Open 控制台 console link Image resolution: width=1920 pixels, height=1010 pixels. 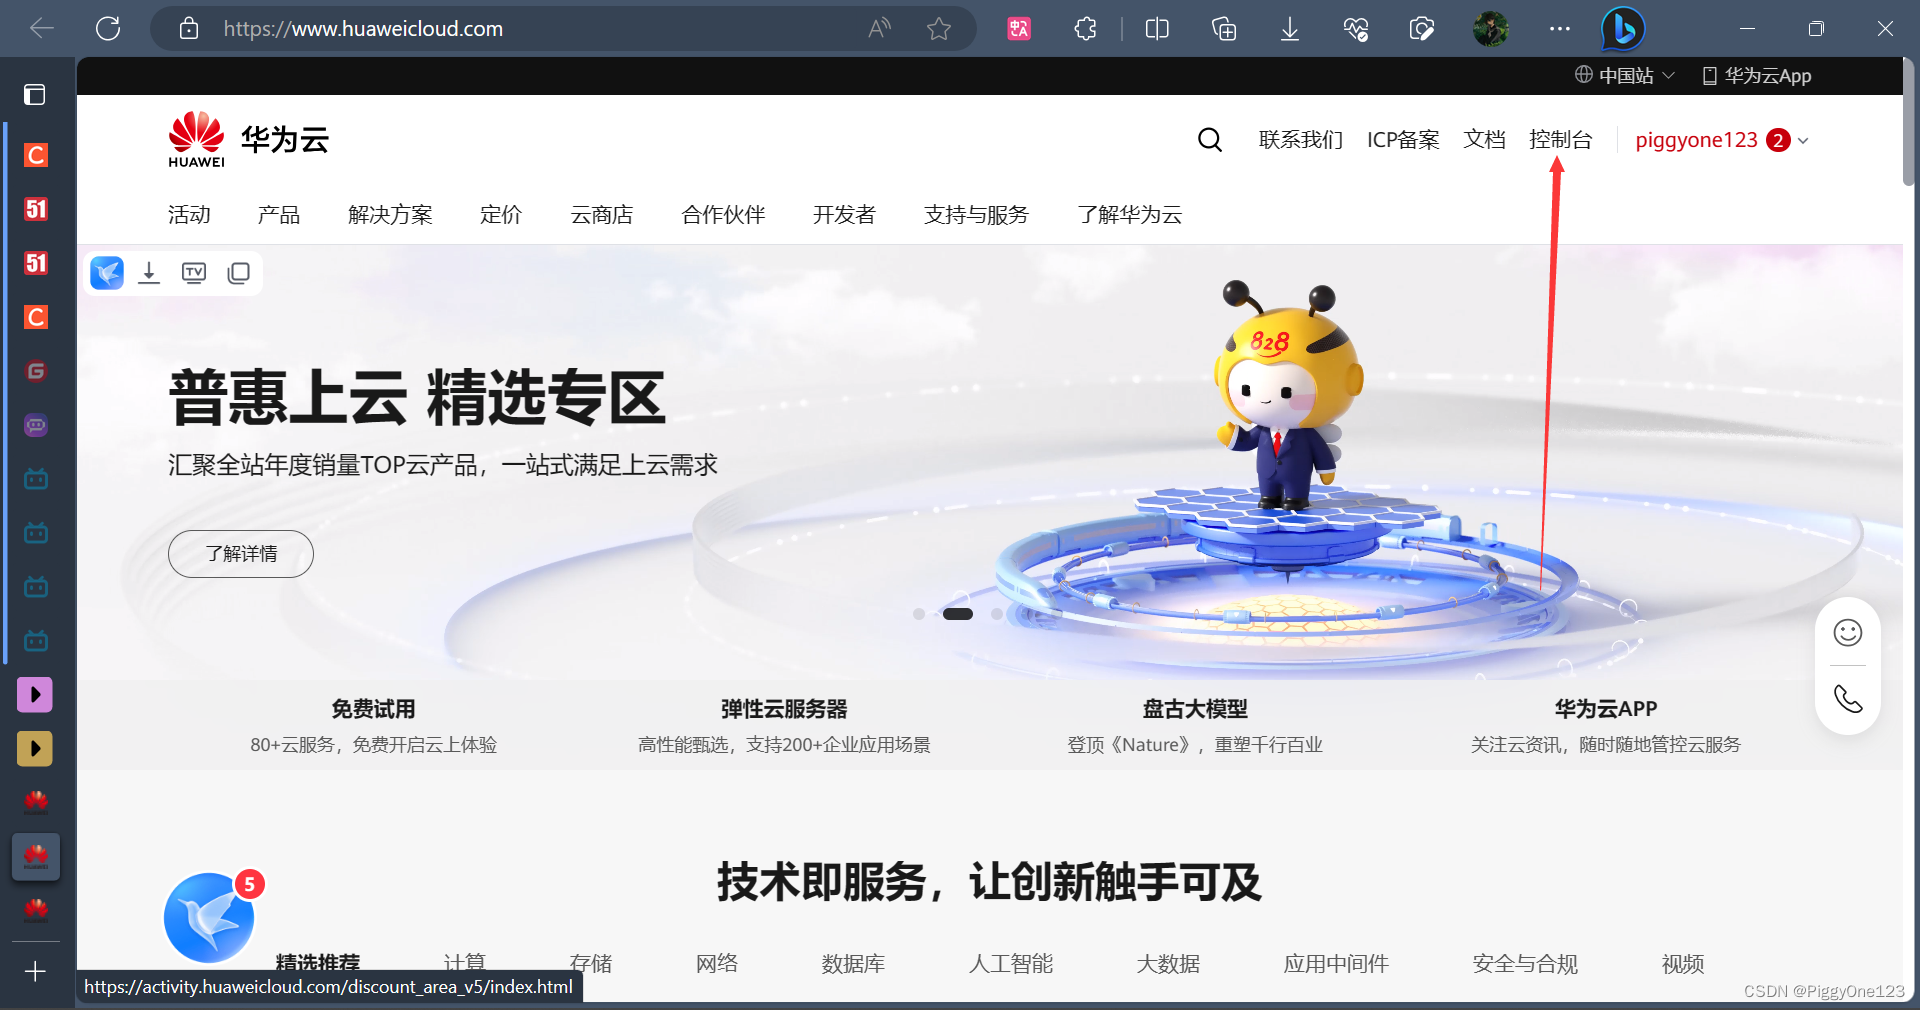tap(1560, 140)
